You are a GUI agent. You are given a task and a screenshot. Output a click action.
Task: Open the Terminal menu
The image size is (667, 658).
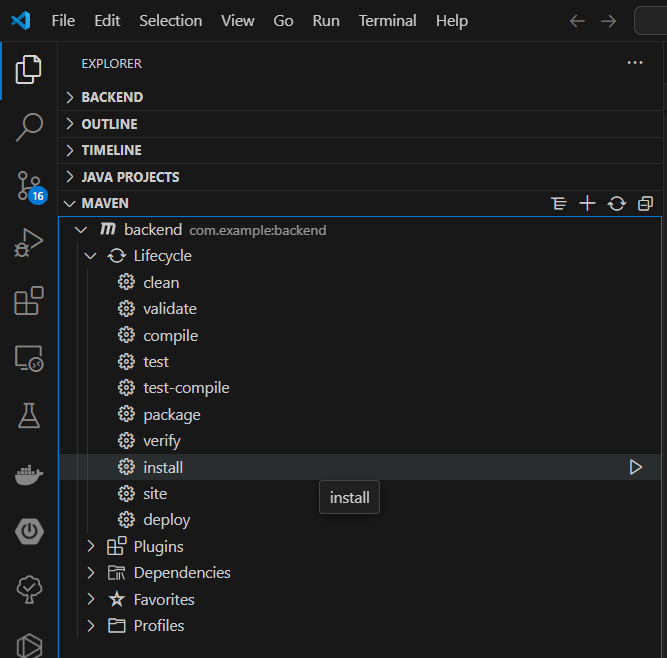388,21
